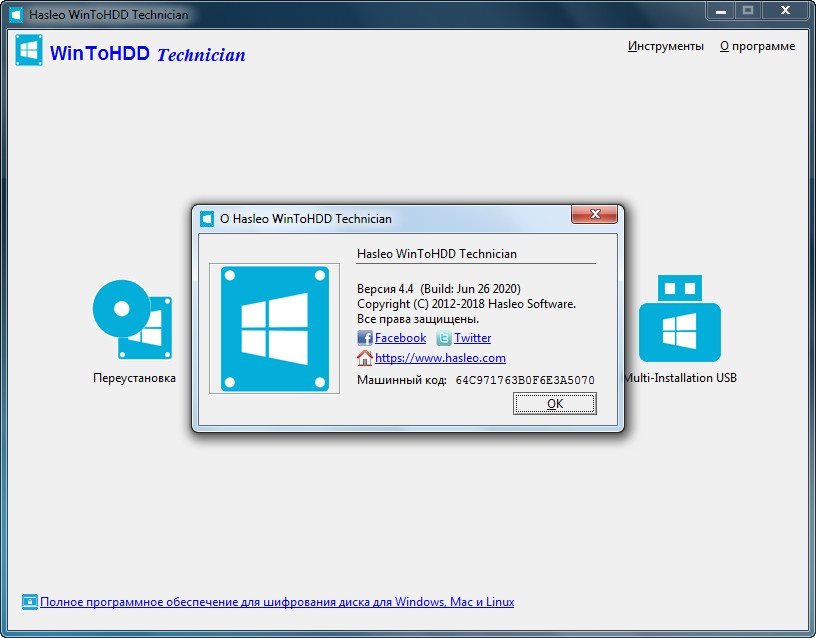
Task: Open the disk encryption software link
Action: (277, 602)
